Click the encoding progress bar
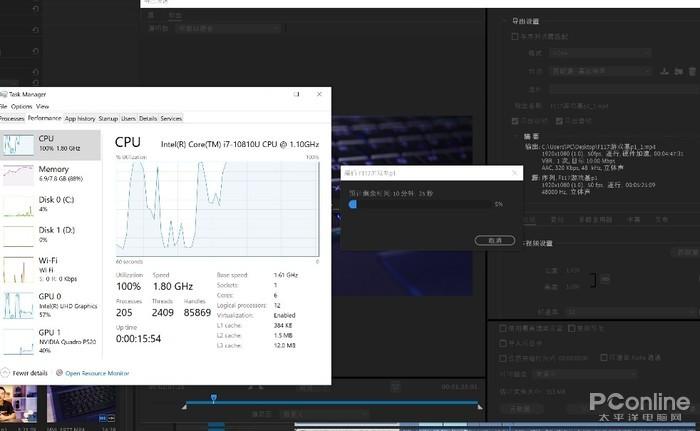Screen dimensions: 700x431 pos(420,204)
